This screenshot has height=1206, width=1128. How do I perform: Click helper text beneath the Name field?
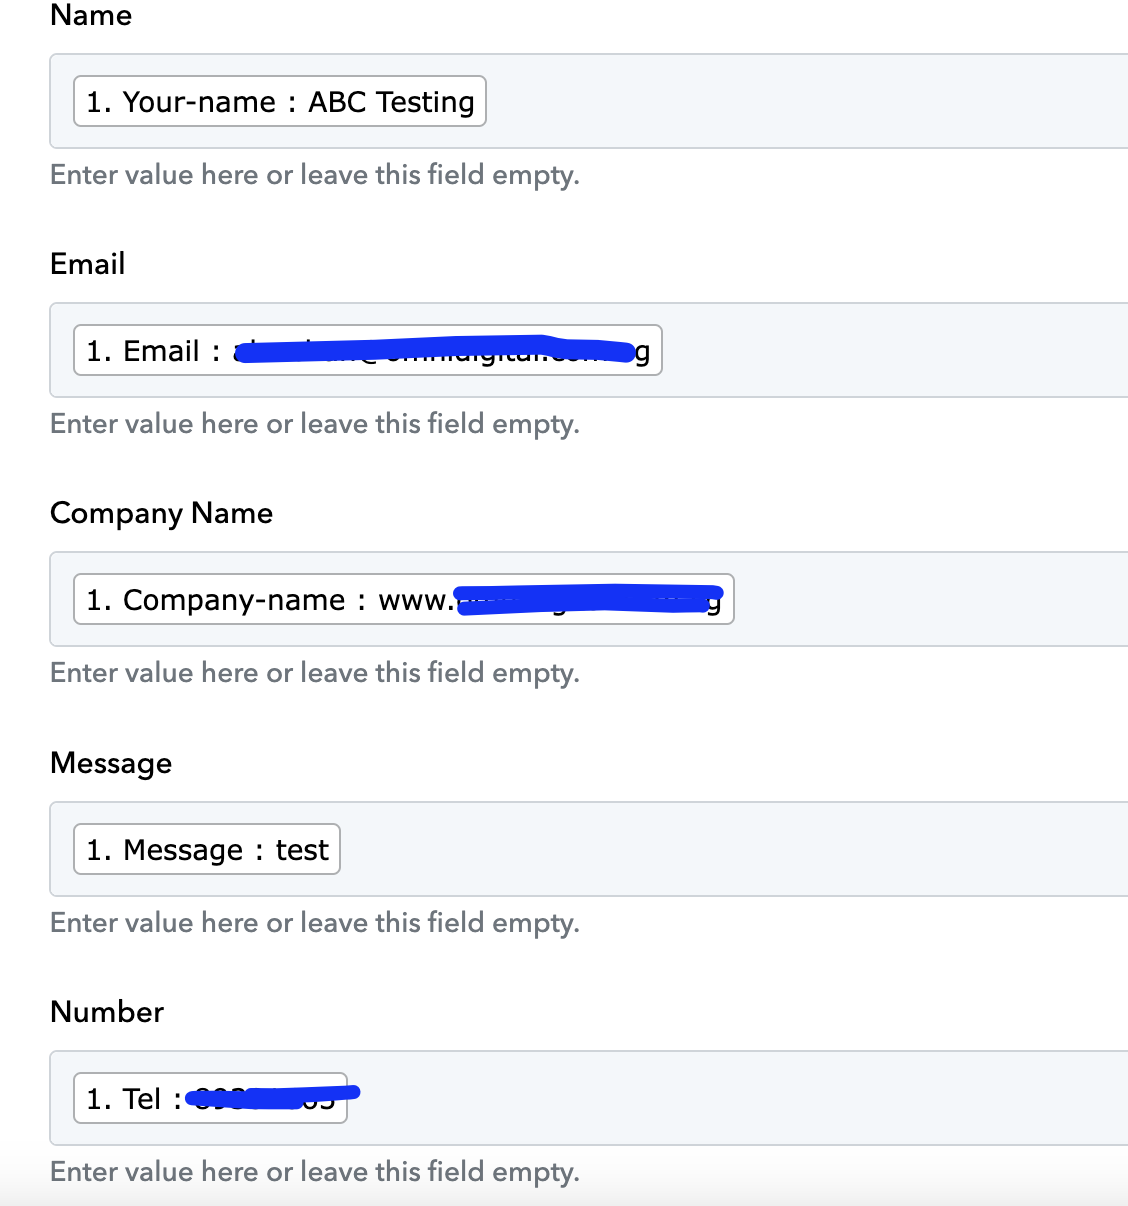(x=315, y=175)
